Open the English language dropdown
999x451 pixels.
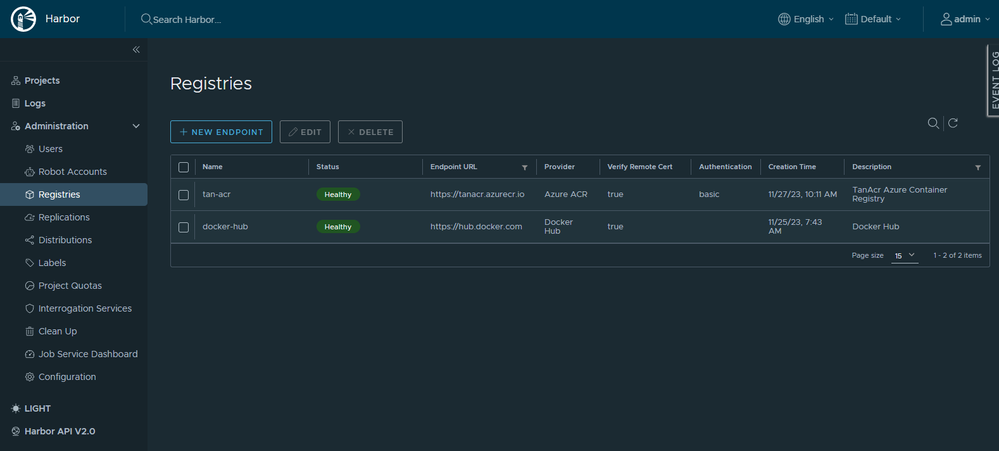[806, 19]
